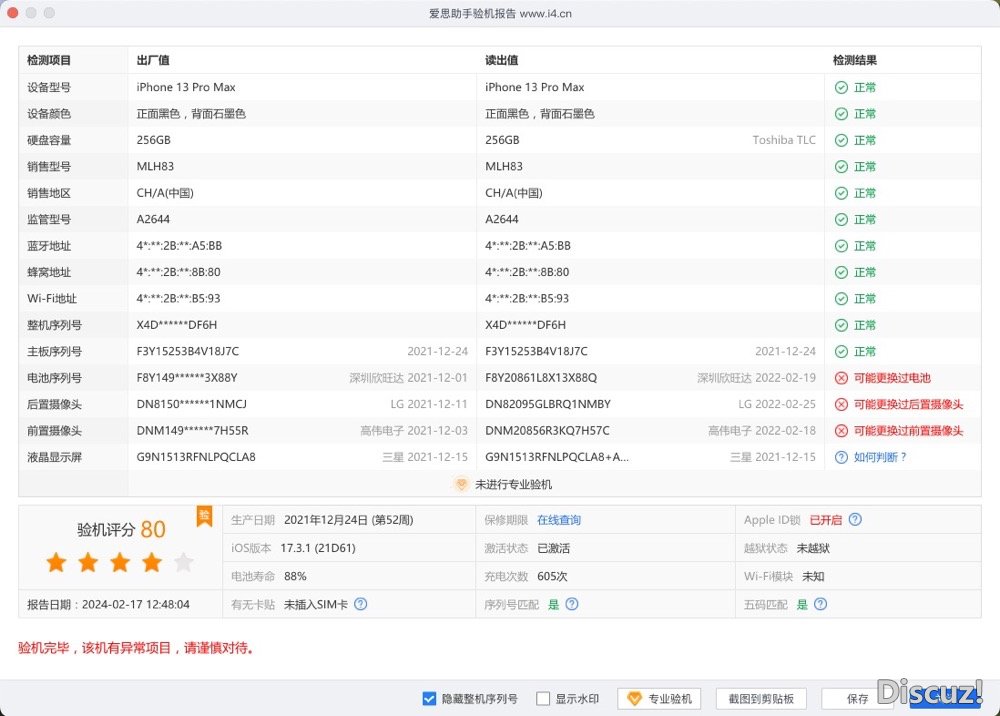Click the 专业验机 button
This screenshot has width=1000, height=716.
coord(659,699)
